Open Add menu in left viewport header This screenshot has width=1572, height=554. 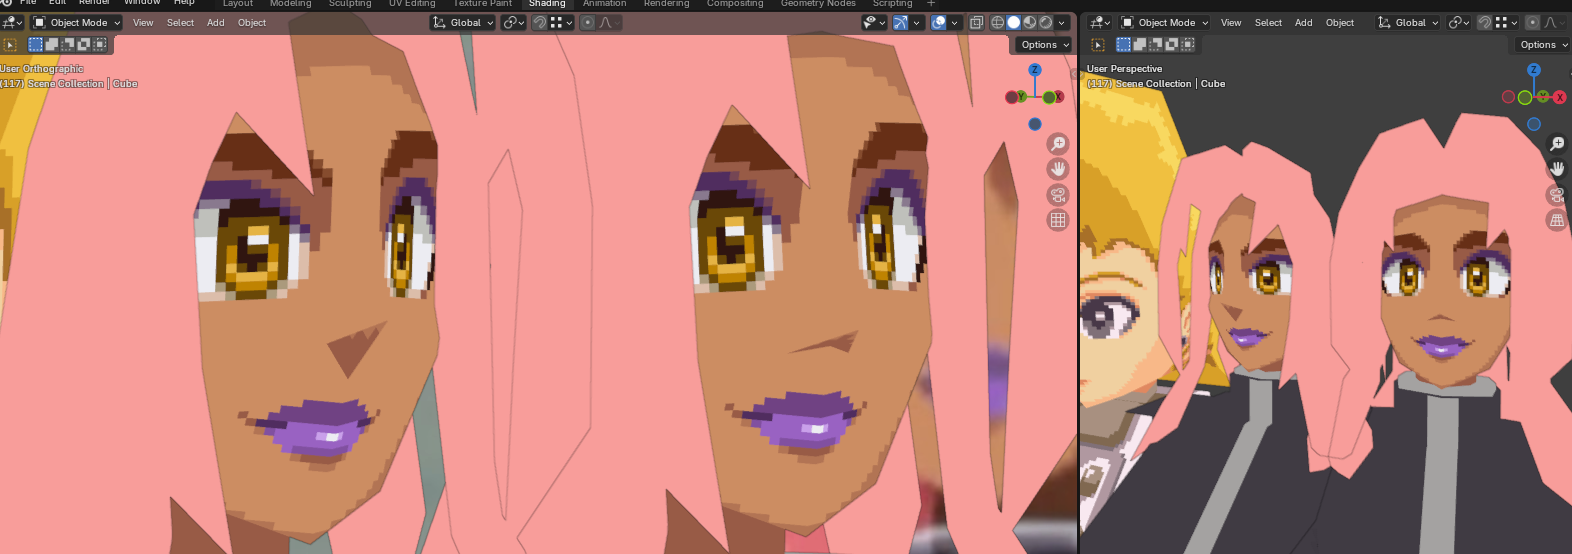[215, 22]
